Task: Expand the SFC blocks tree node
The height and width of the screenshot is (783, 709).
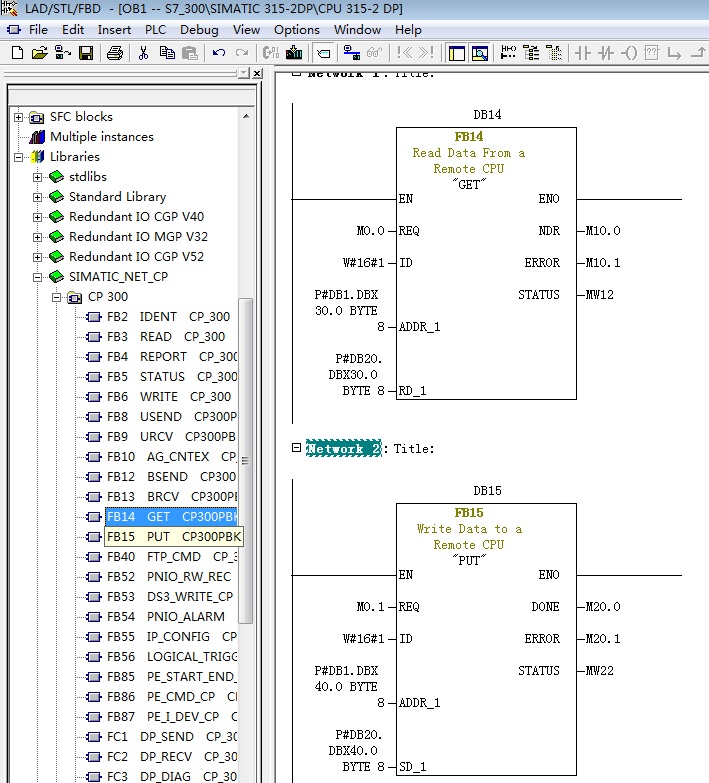Action: (x=19, y=117)
